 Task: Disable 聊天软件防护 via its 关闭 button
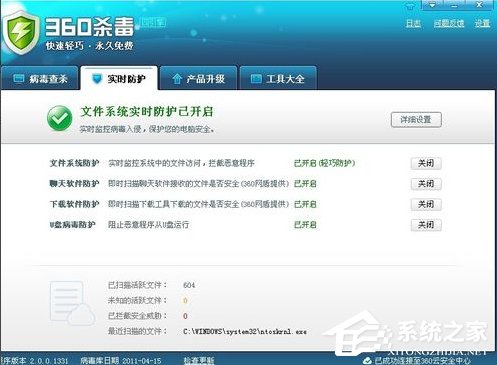tap(426, 184)
